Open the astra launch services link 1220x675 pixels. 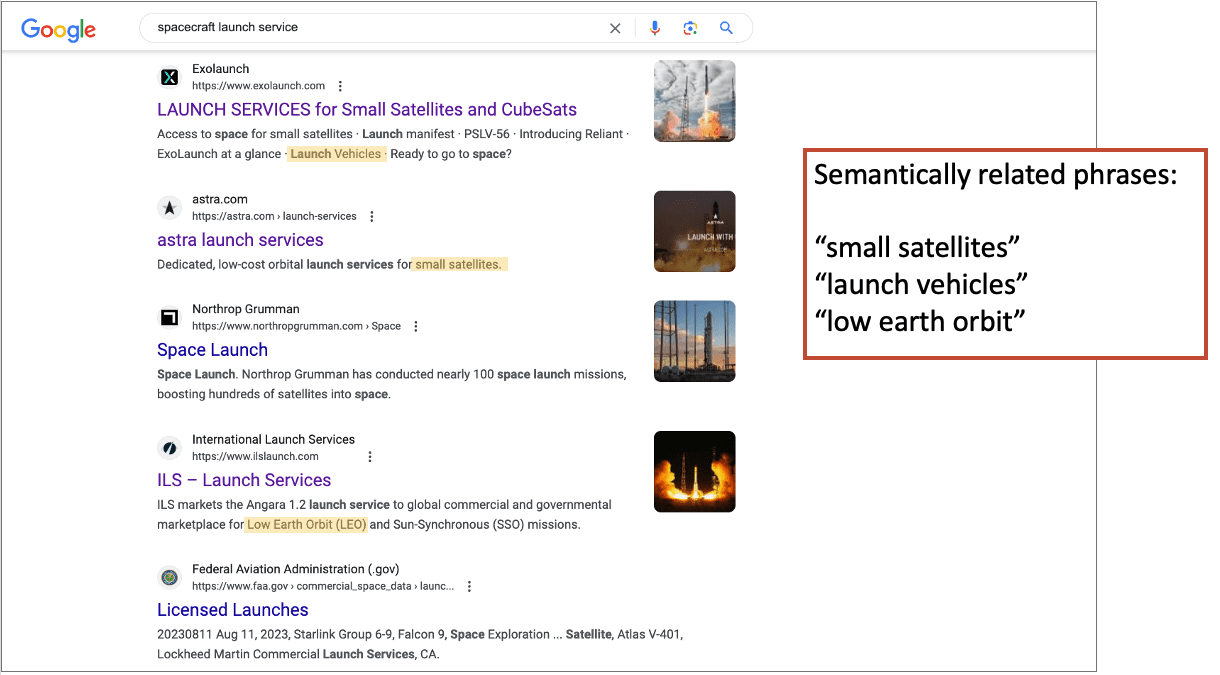(x=240, y=240)
